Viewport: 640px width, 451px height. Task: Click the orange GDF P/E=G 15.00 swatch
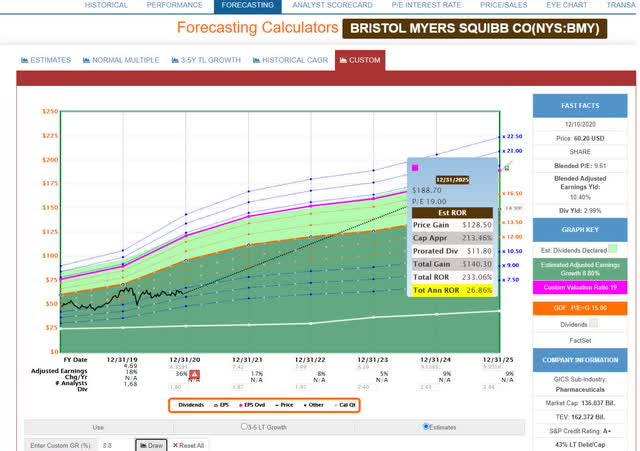580,308
